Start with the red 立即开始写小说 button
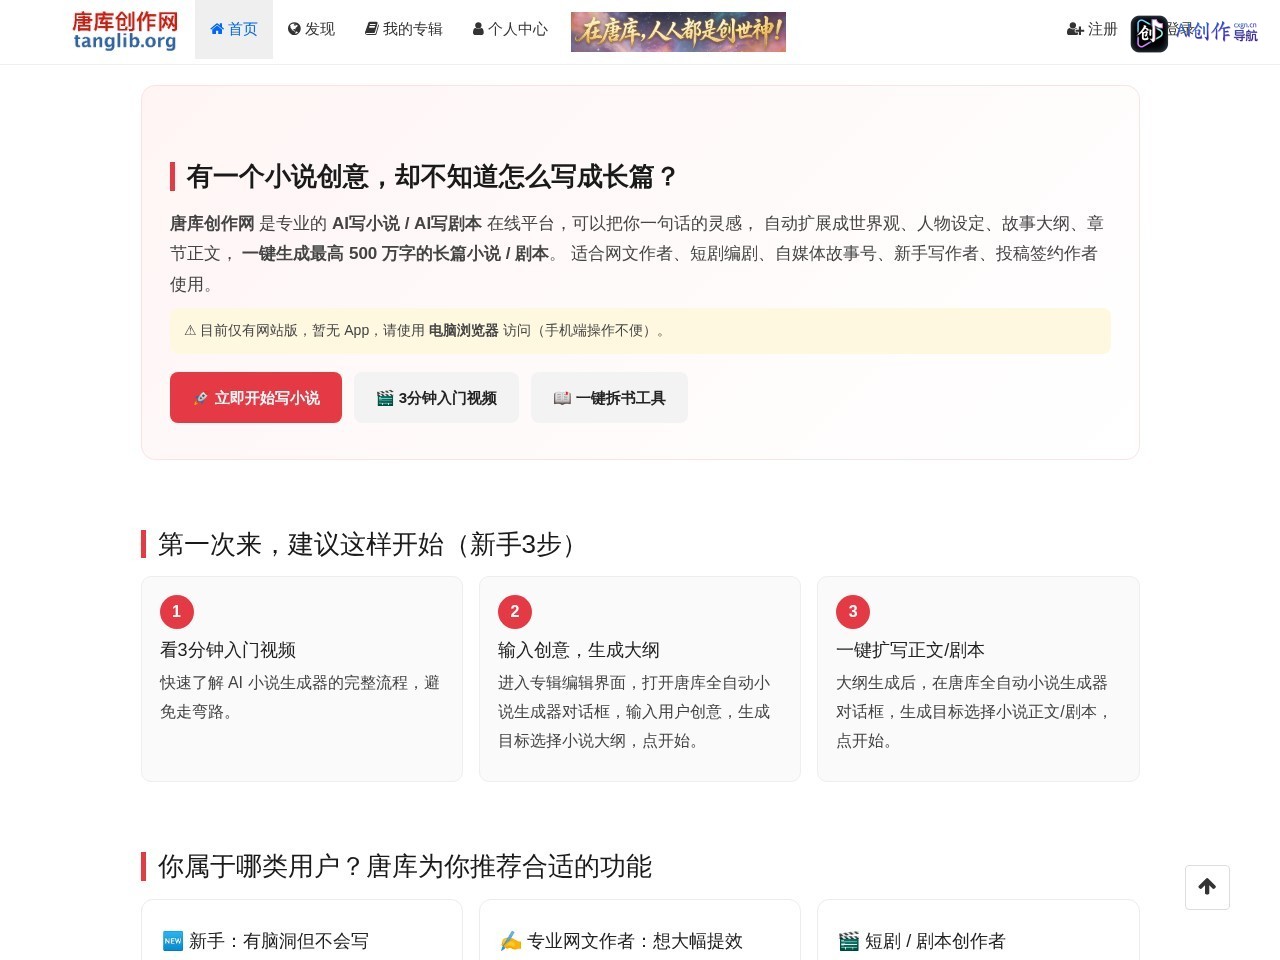Image resolution: width=1280 pixels, height=960 pixels. point(256,398)
